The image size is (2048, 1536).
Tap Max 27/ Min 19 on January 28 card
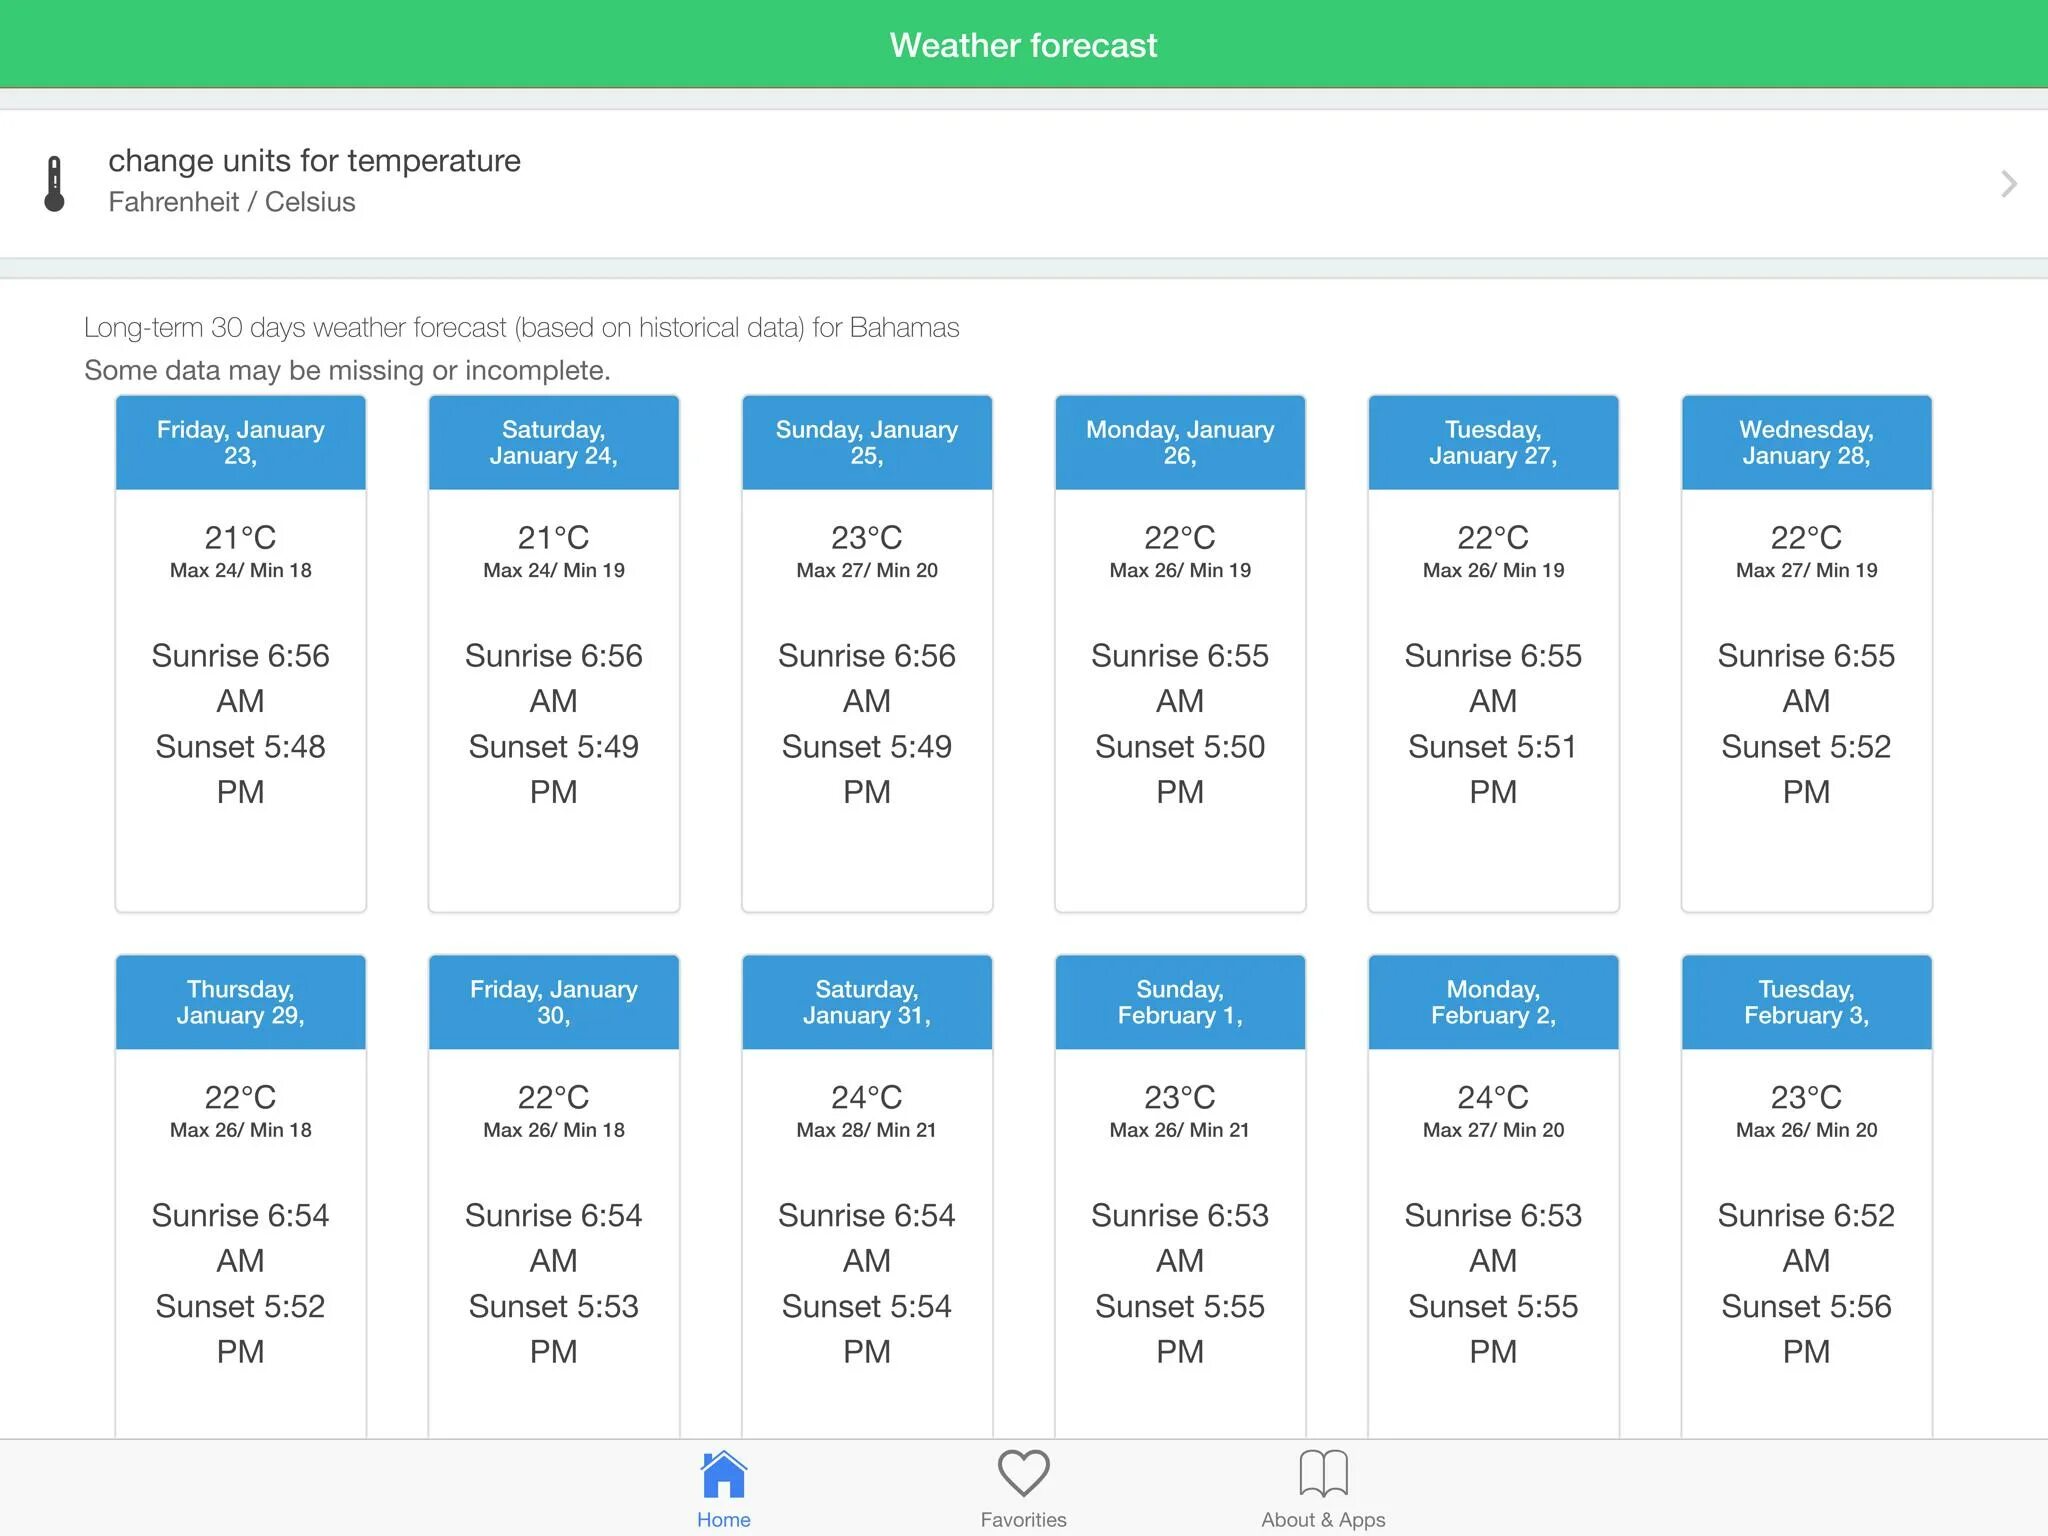pyautogui.click(x=1807, y=570)
